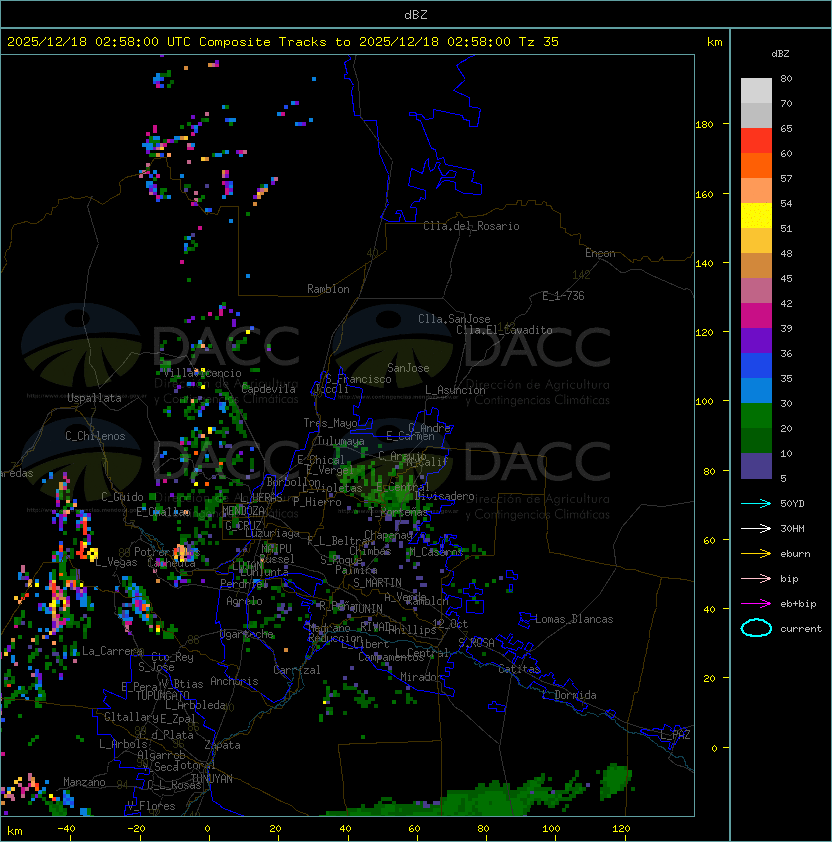Click the Ugarteche map label
The image size is (832, 842).
tap(247, 634)
